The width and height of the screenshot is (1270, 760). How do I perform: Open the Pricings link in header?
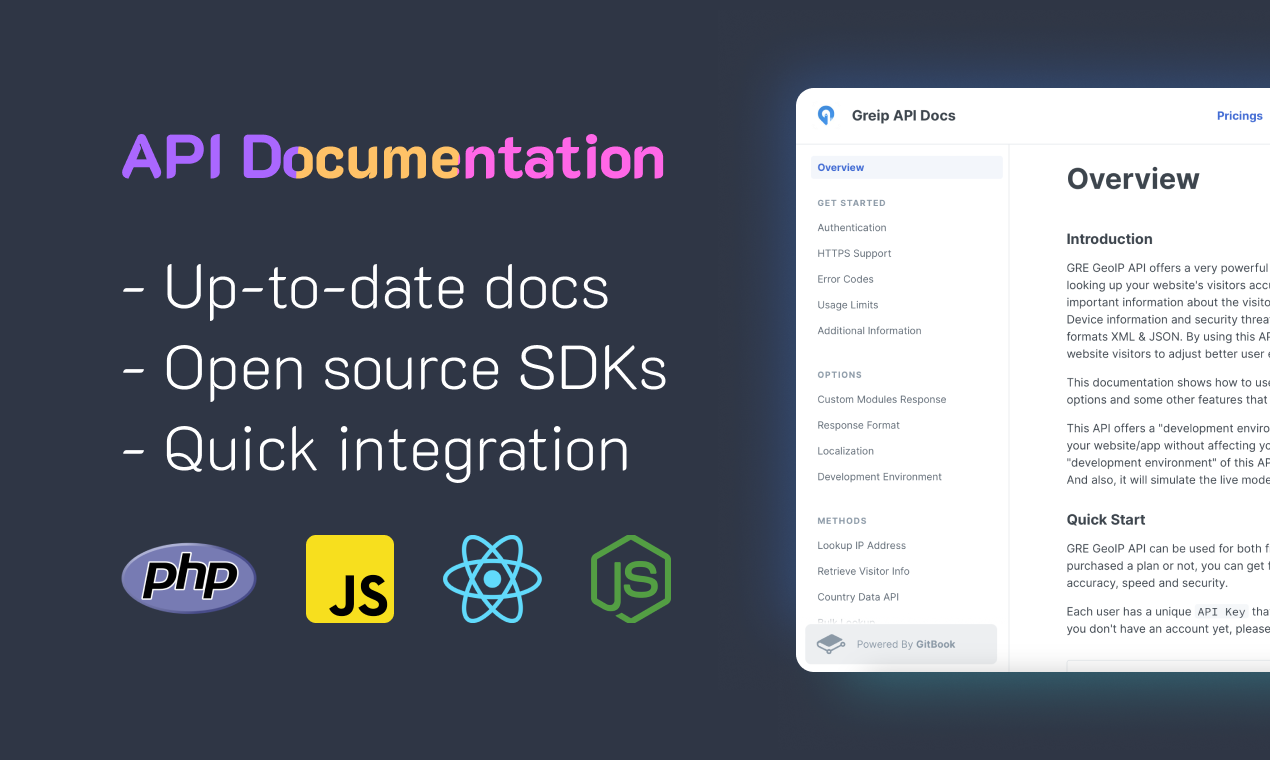click(1240, 116)
